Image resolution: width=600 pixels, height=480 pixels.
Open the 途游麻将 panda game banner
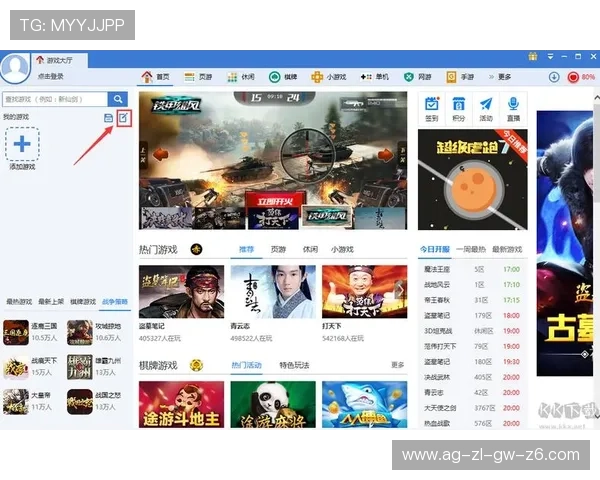273,404
